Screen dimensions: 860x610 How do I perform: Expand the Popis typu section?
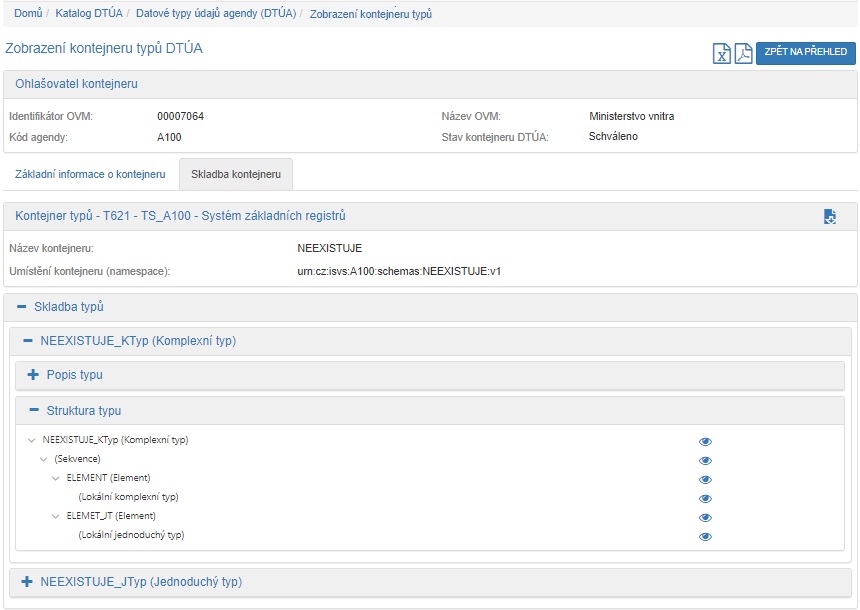coord(33,375)
